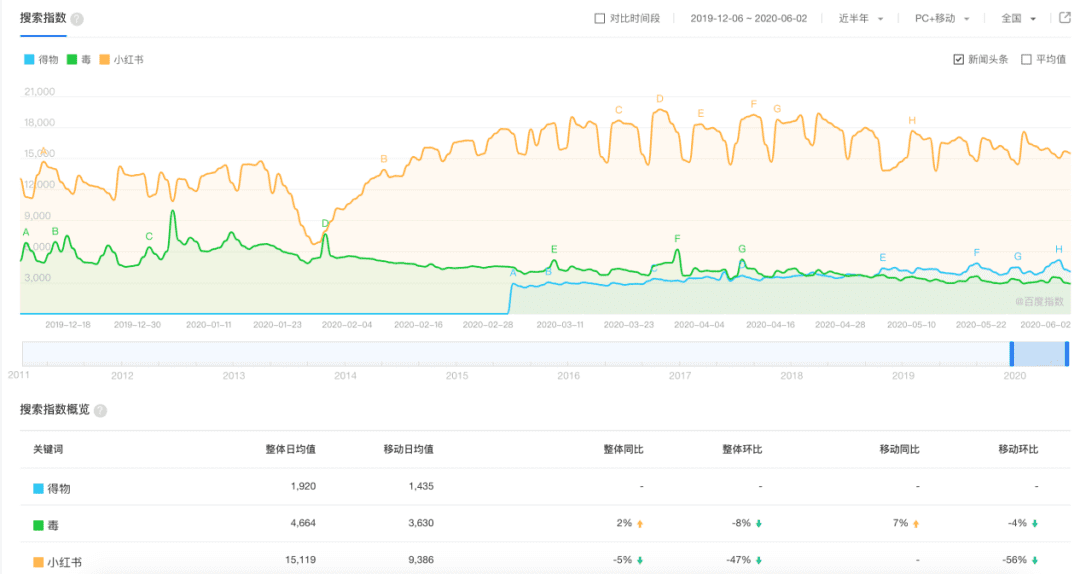Click the 整体同比 column header
Screen dimensions: 1080x574
point(623,449)
